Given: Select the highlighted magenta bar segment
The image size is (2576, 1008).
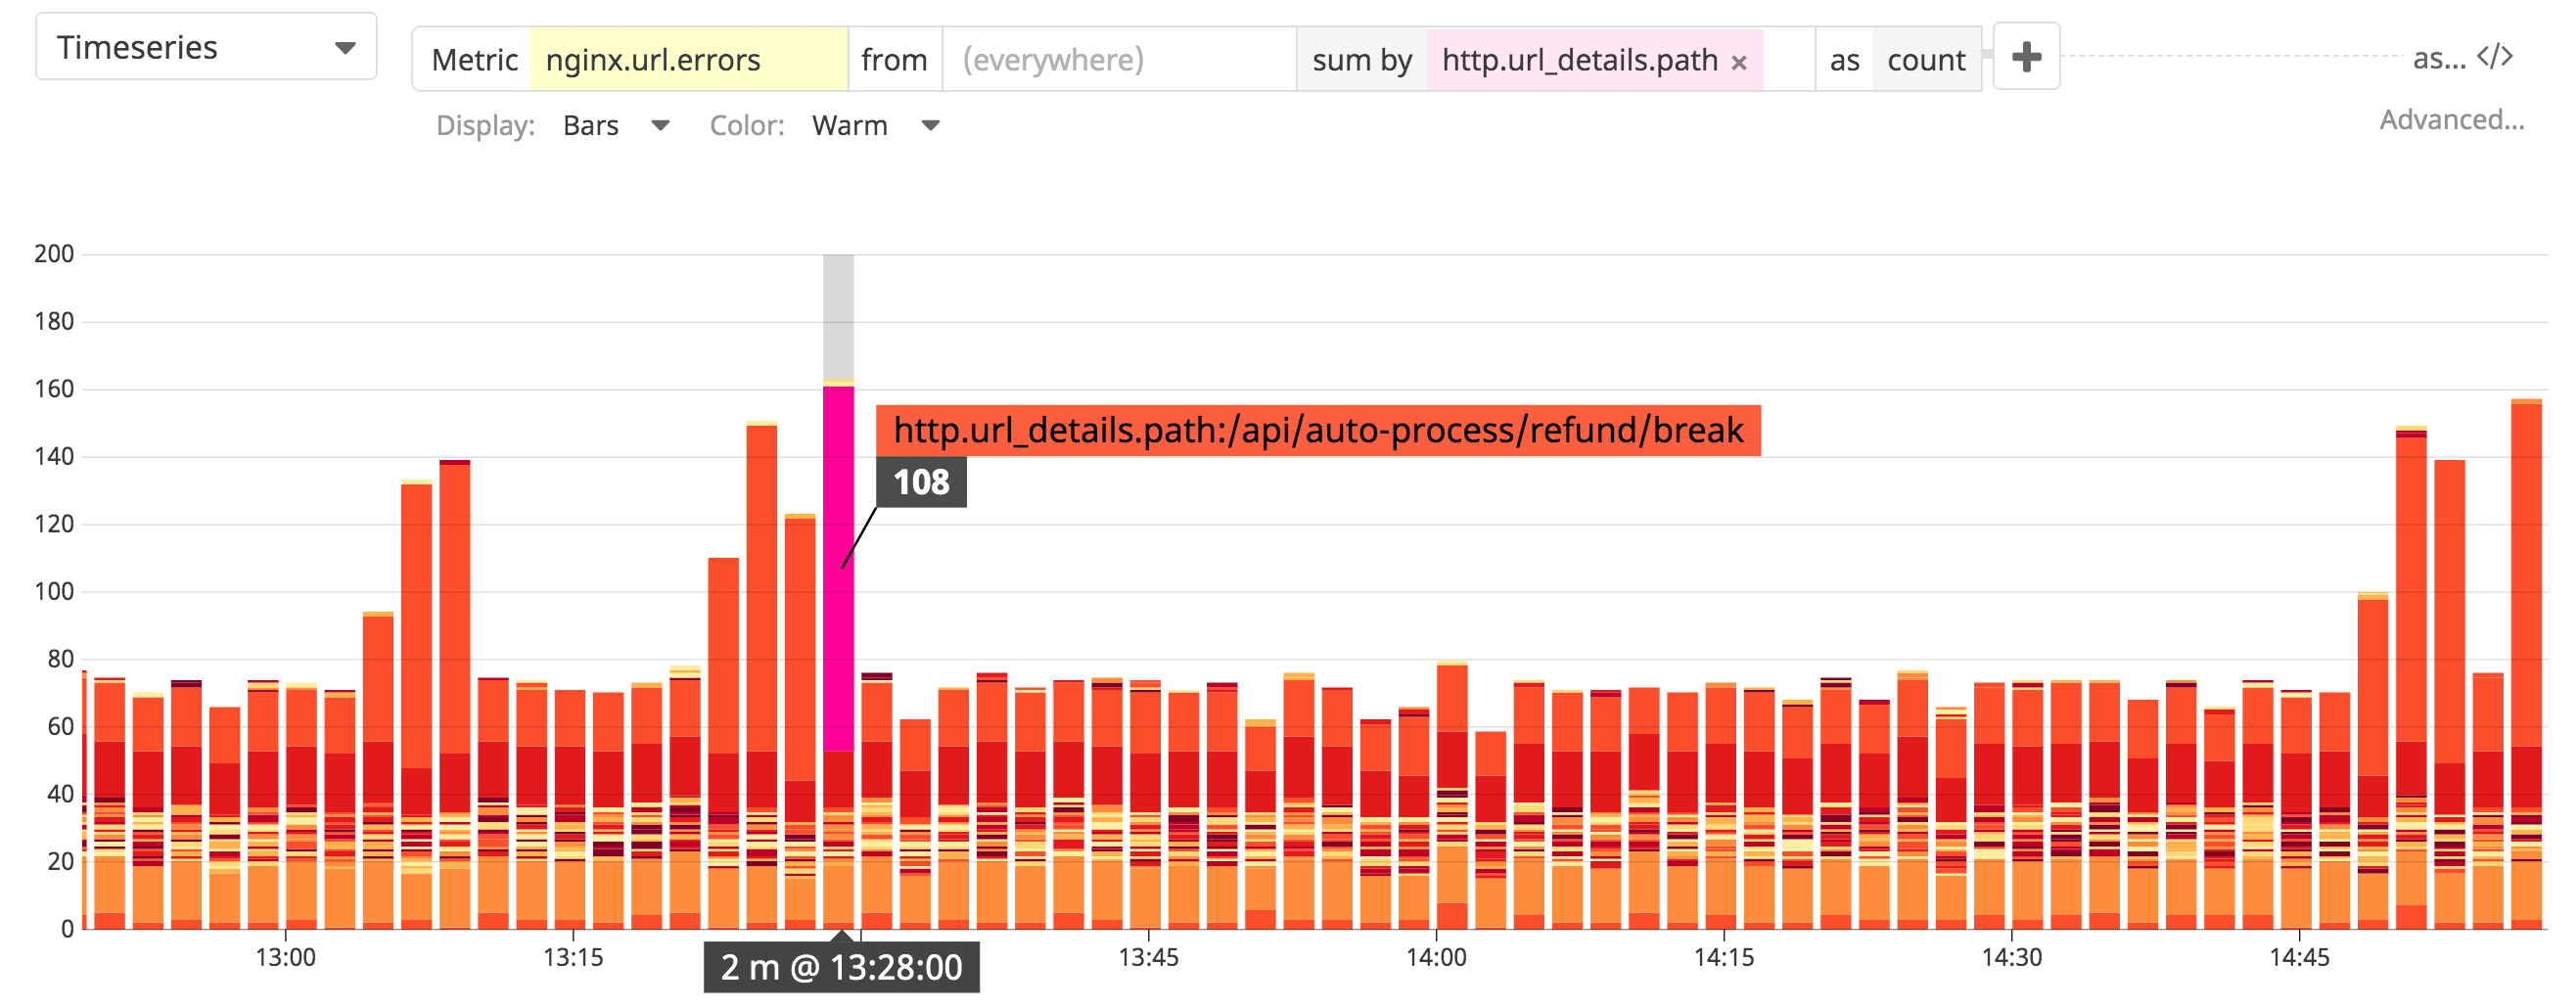Looking at the screenshot, I should [x=838, y=570].
